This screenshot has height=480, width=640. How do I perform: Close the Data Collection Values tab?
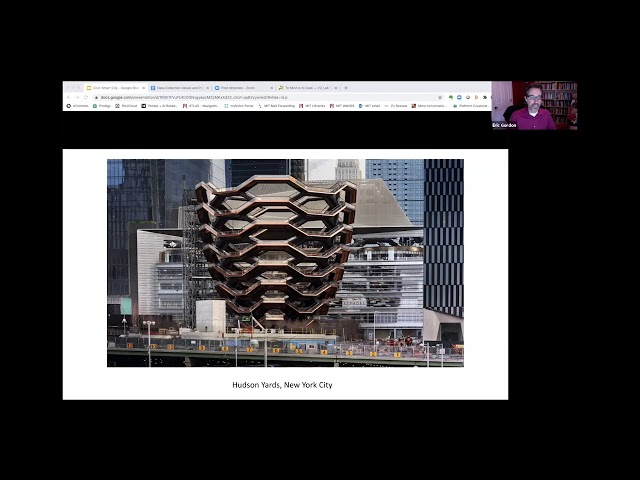click(x=207, y=88)
